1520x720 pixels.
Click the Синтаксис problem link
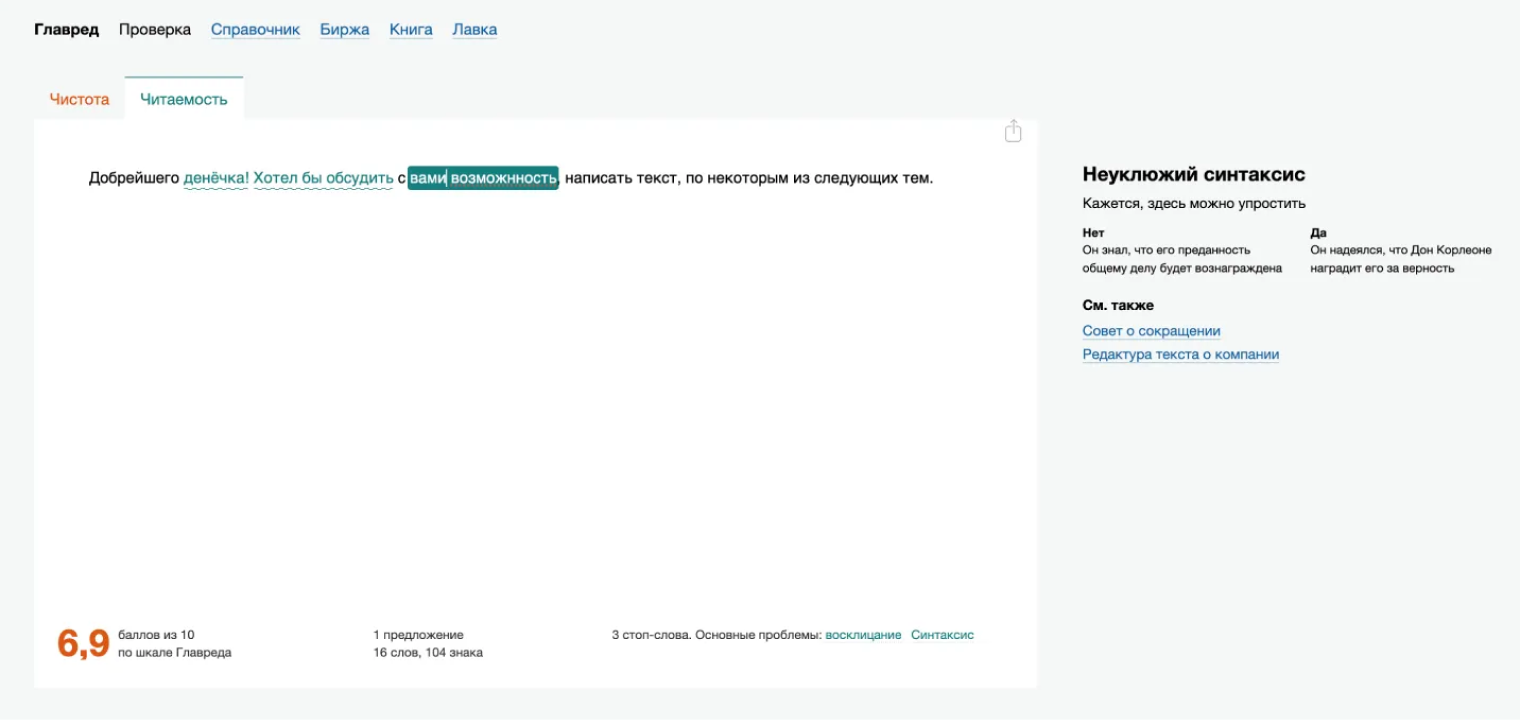(942, 635)
